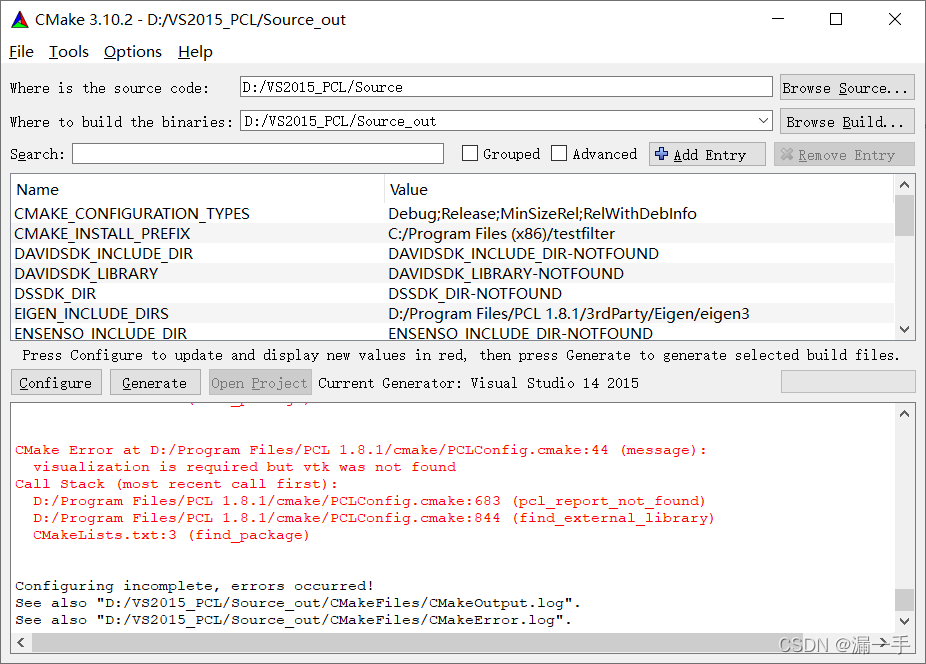This screenshot has height=664, width=926.
Task: Click the Browse Source button
Action: coord(847,87)
